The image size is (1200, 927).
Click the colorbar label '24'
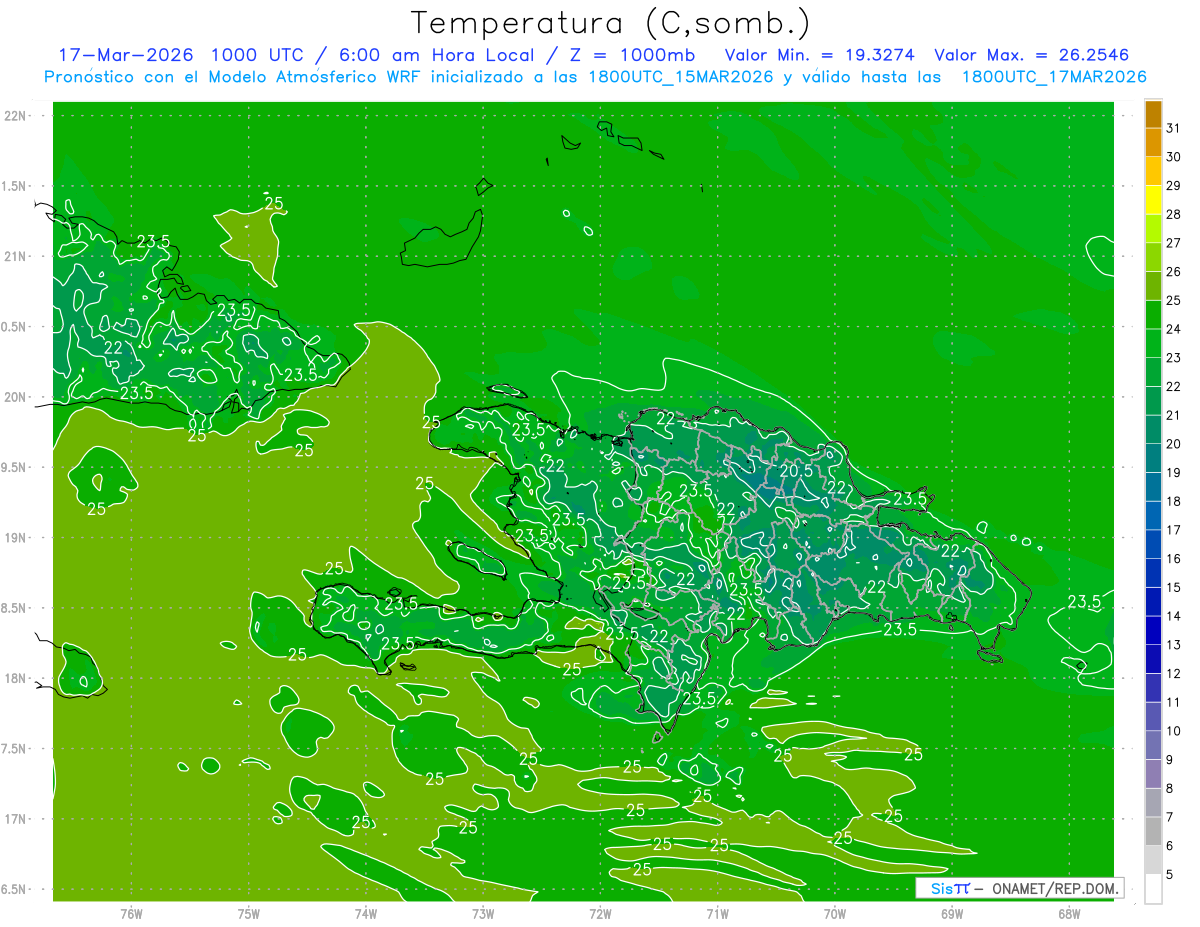pyautogui.click(x=1174, y=329)
